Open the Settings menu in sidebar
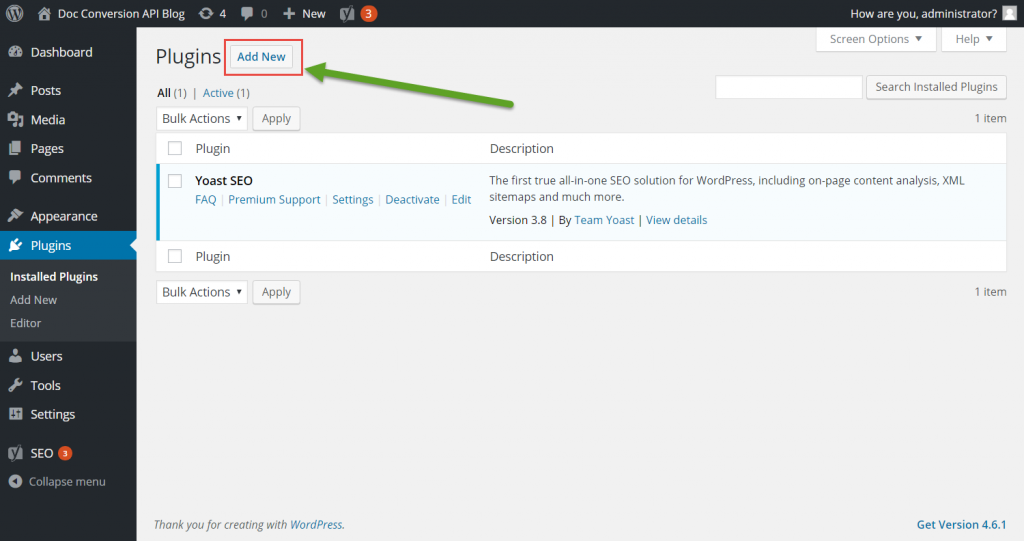1024x541 pixels. [x=53, y=414]
